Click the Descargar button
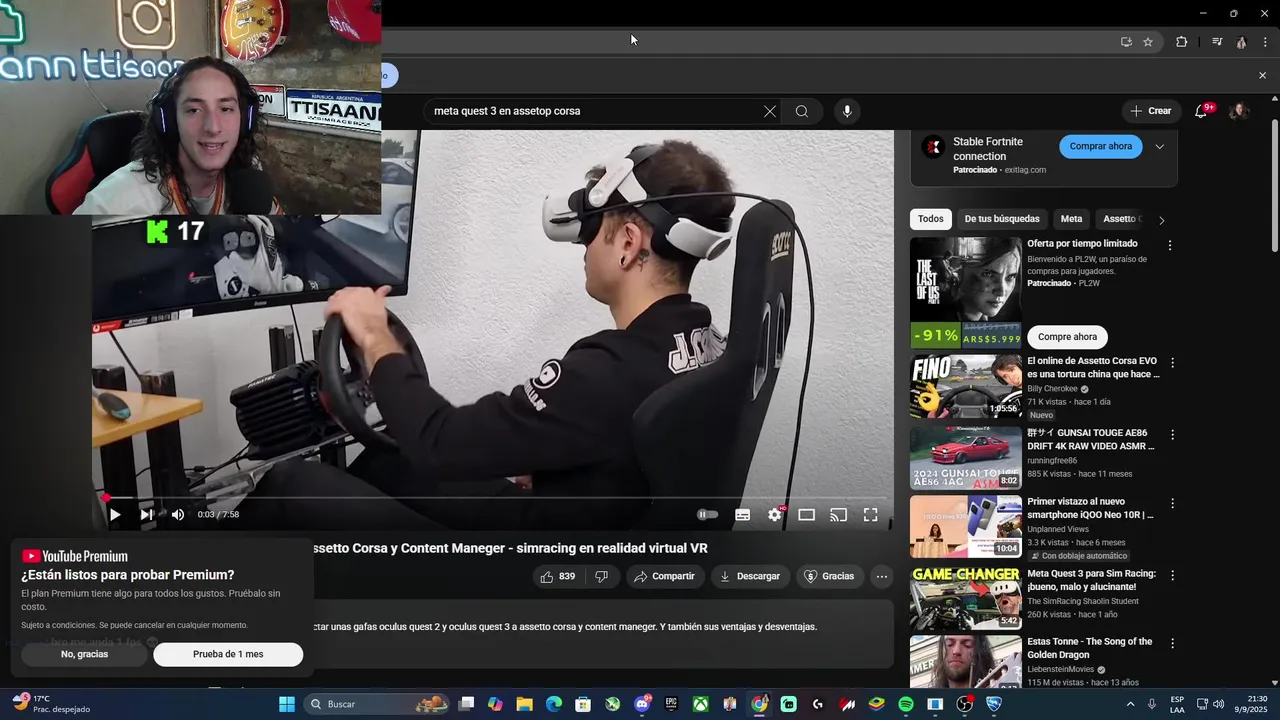 750,576
